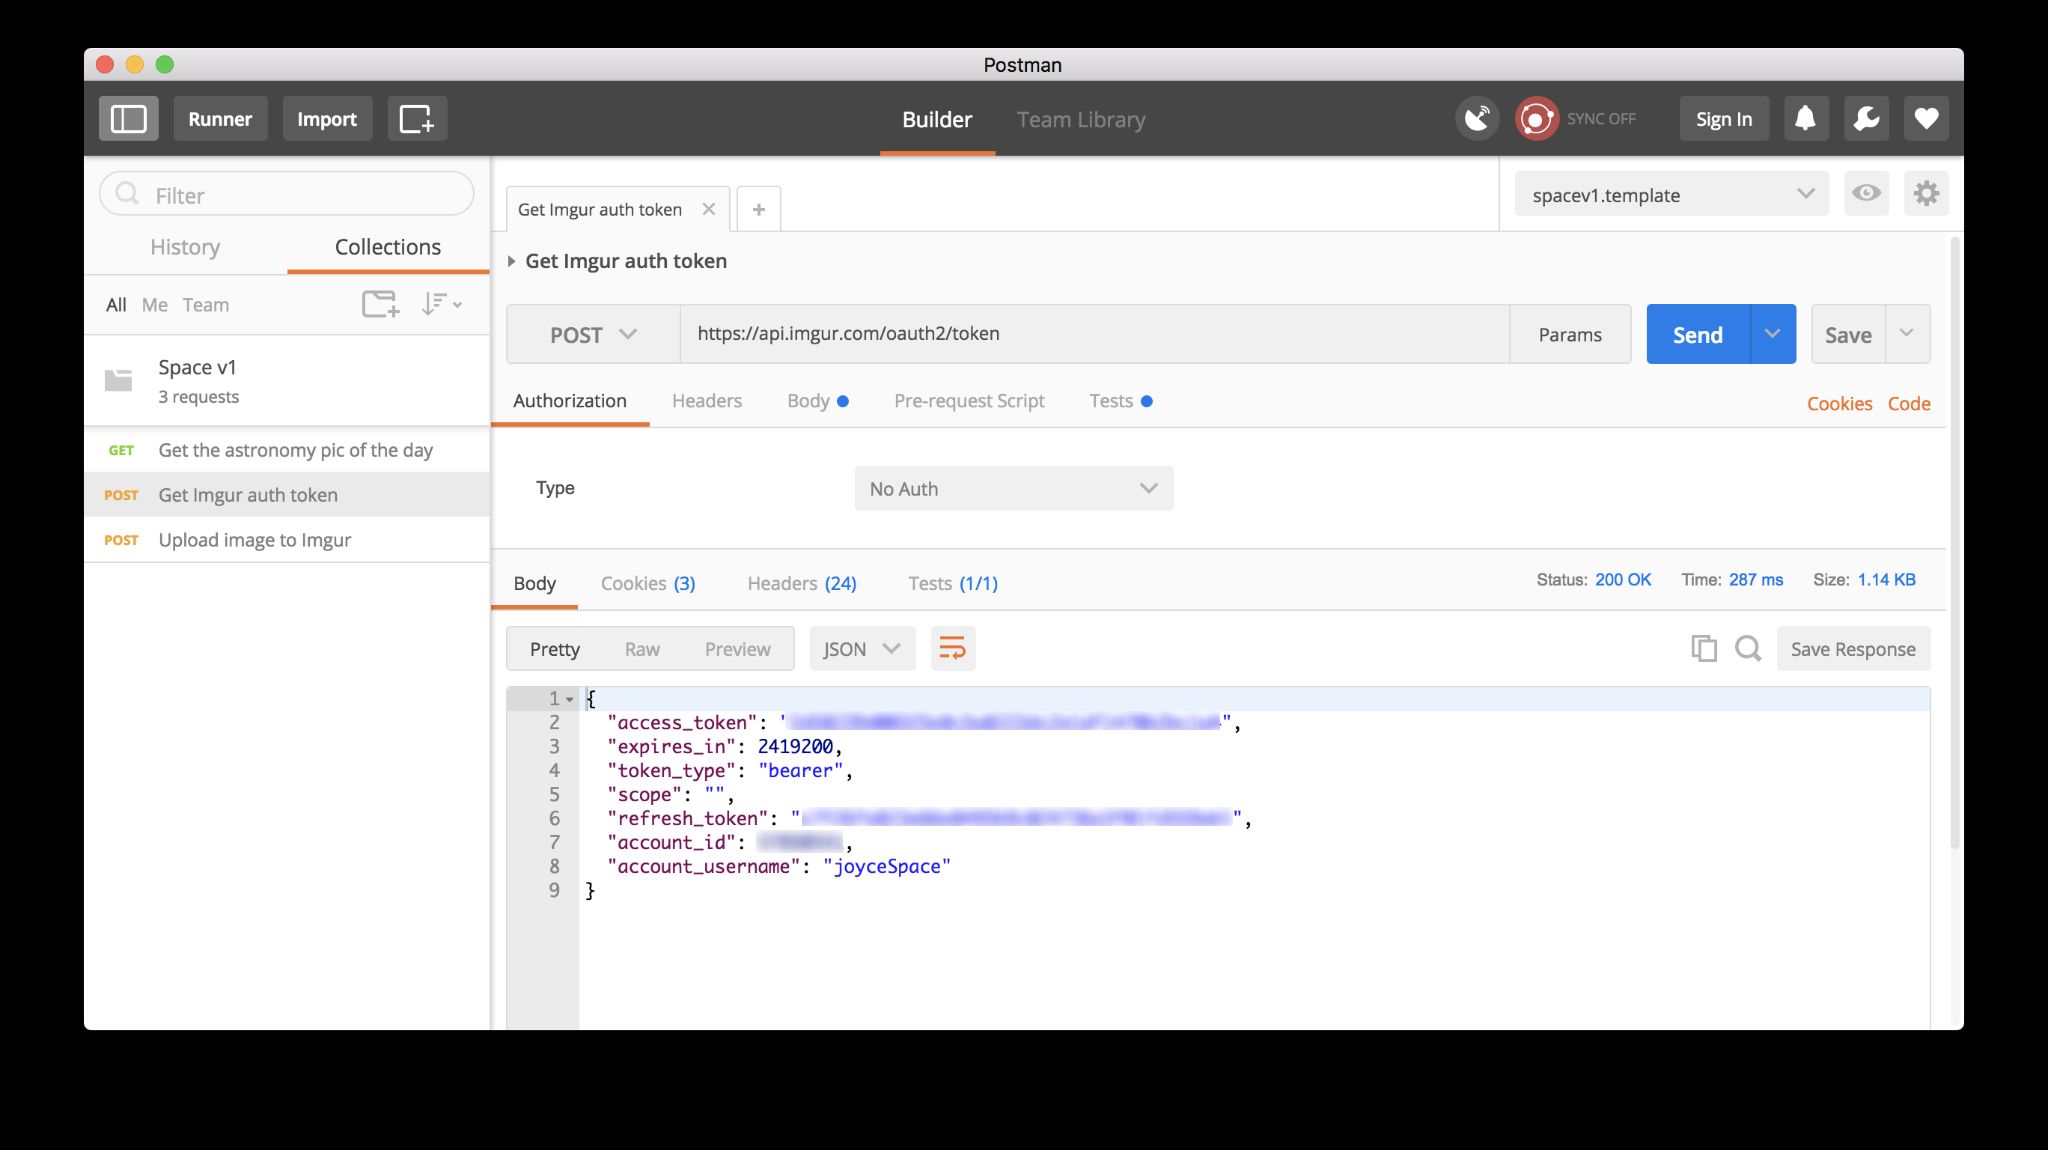
Task: Open the response Headers (24) tab
Action: pos(801,583)
